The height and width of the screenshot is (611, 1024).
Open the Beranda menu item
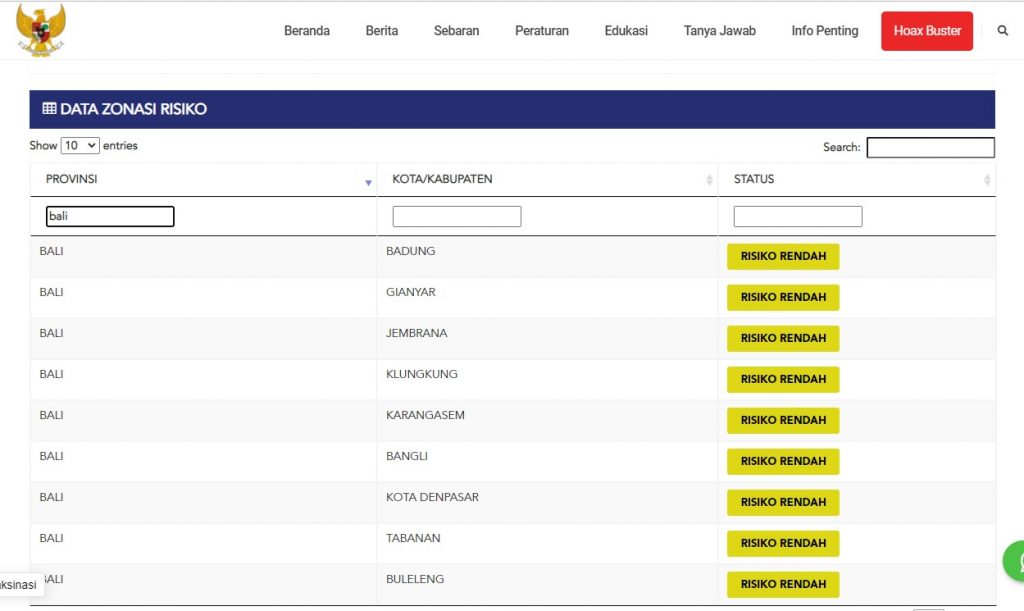pyautogui.click(x=306, y=31)
